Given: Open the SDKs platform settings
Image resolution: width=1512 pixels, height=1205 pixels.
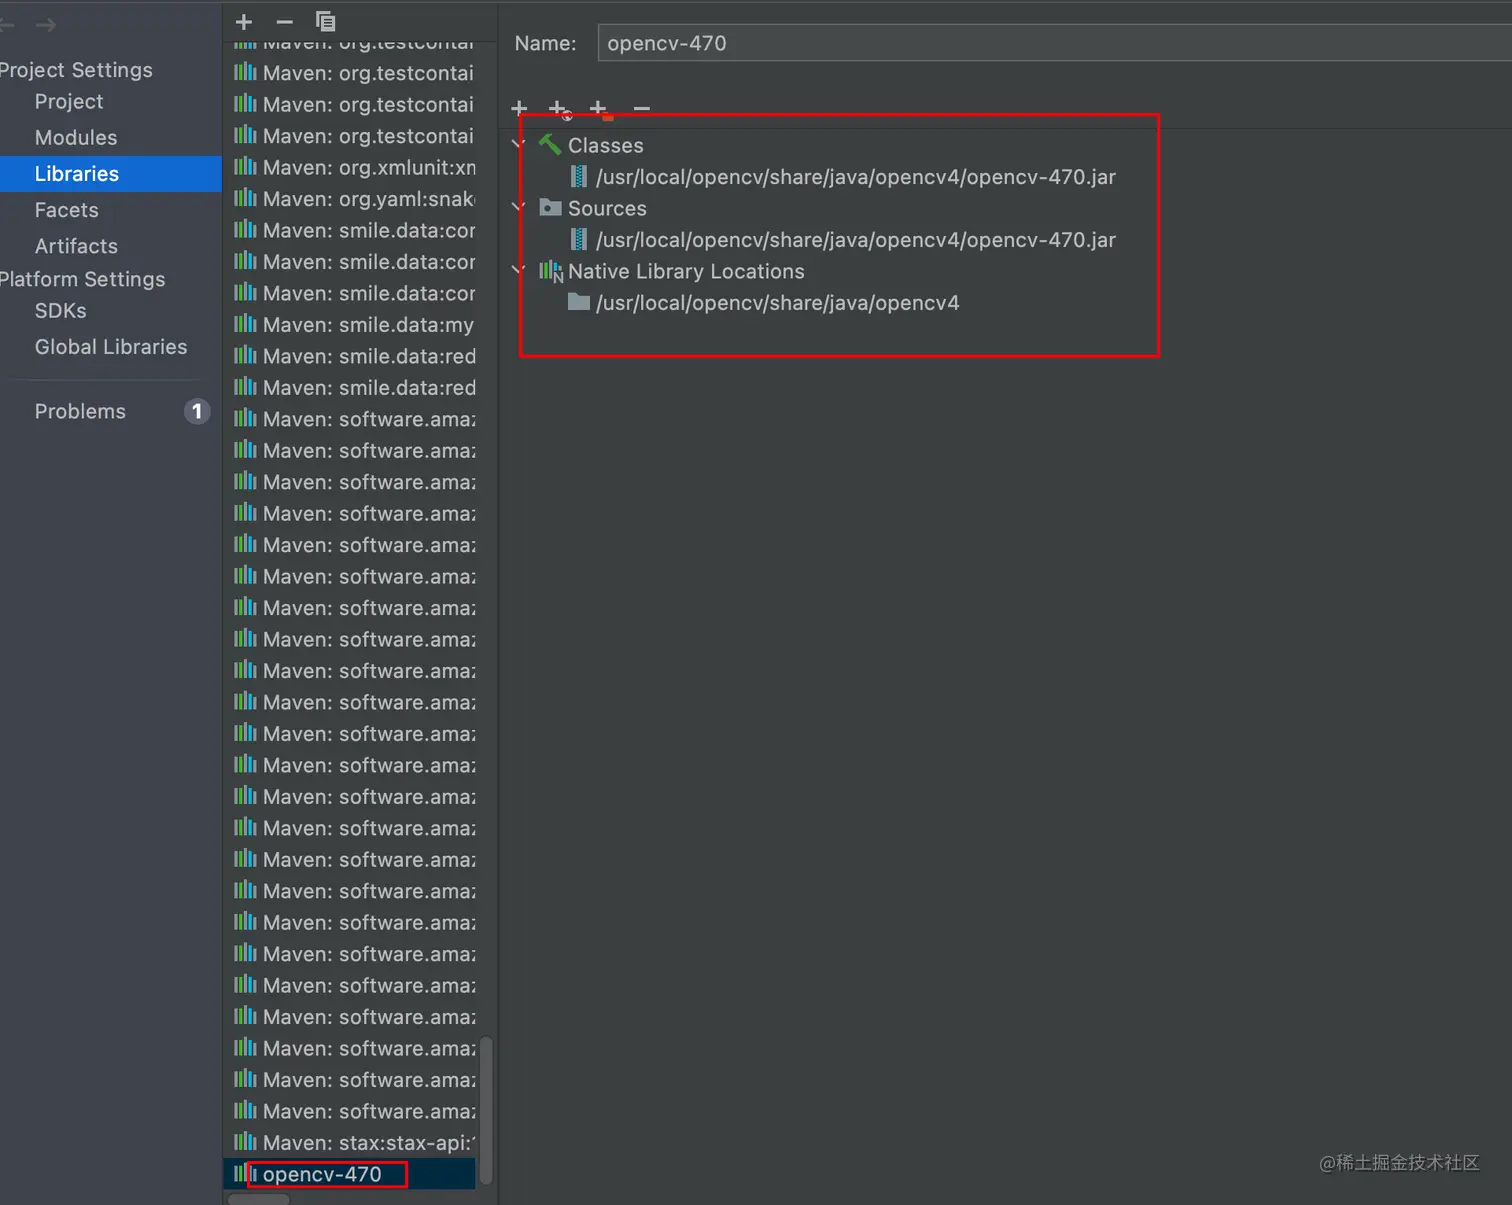Looking at the screenshot, I should (x=60, y=311).
